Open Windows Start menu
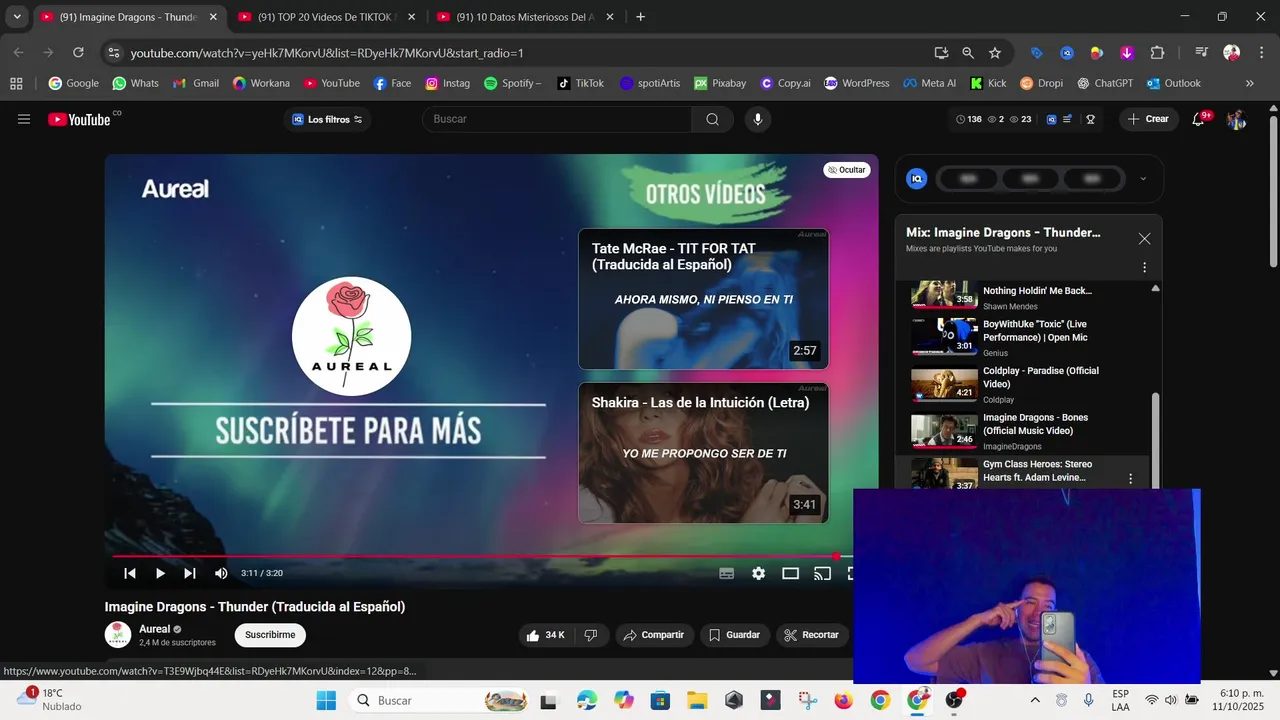 point(326,700)
